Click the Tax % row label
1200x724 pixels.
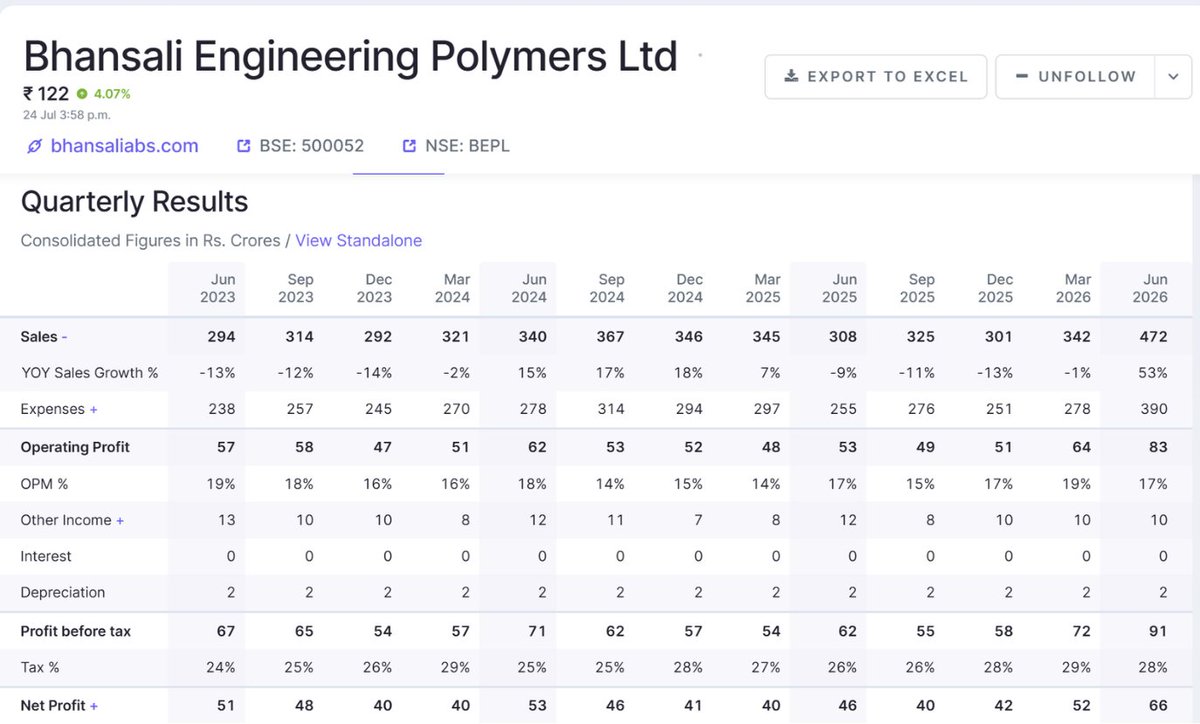pos(41,667)
